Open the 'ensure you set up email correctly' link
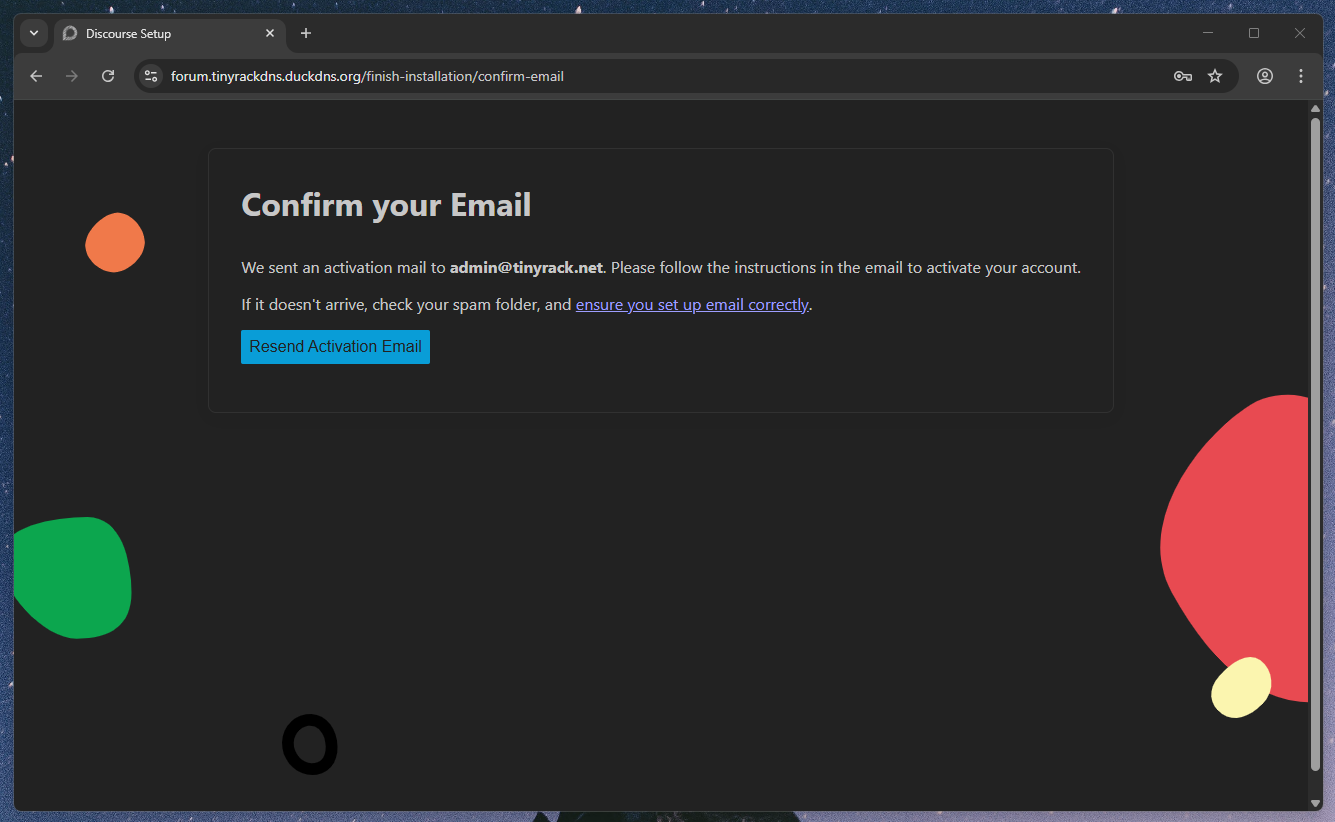 (x=692, y=305)
